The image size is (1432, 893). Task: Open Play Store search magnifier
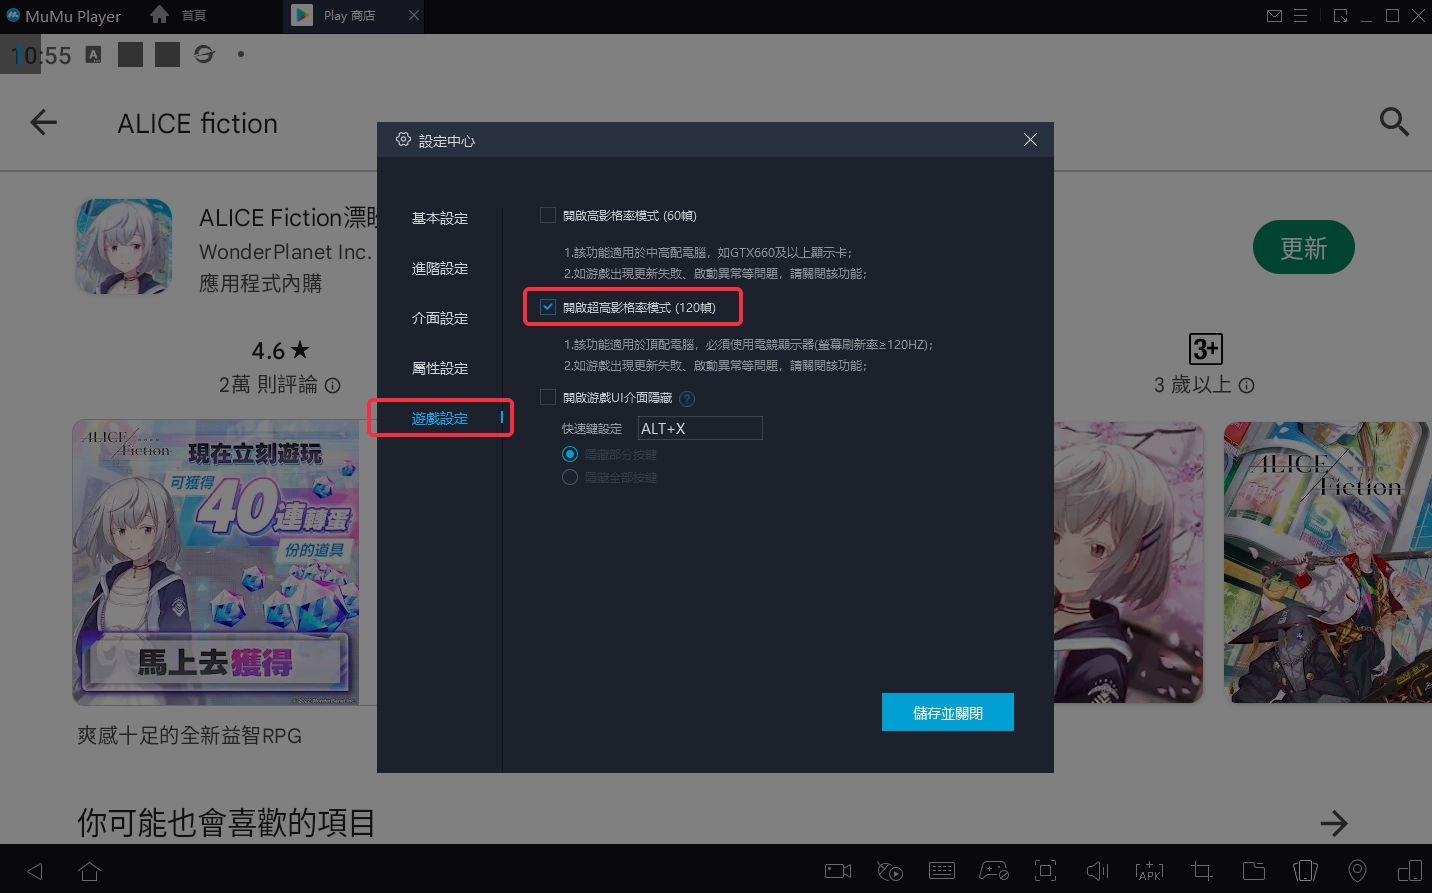point(1394,122)
